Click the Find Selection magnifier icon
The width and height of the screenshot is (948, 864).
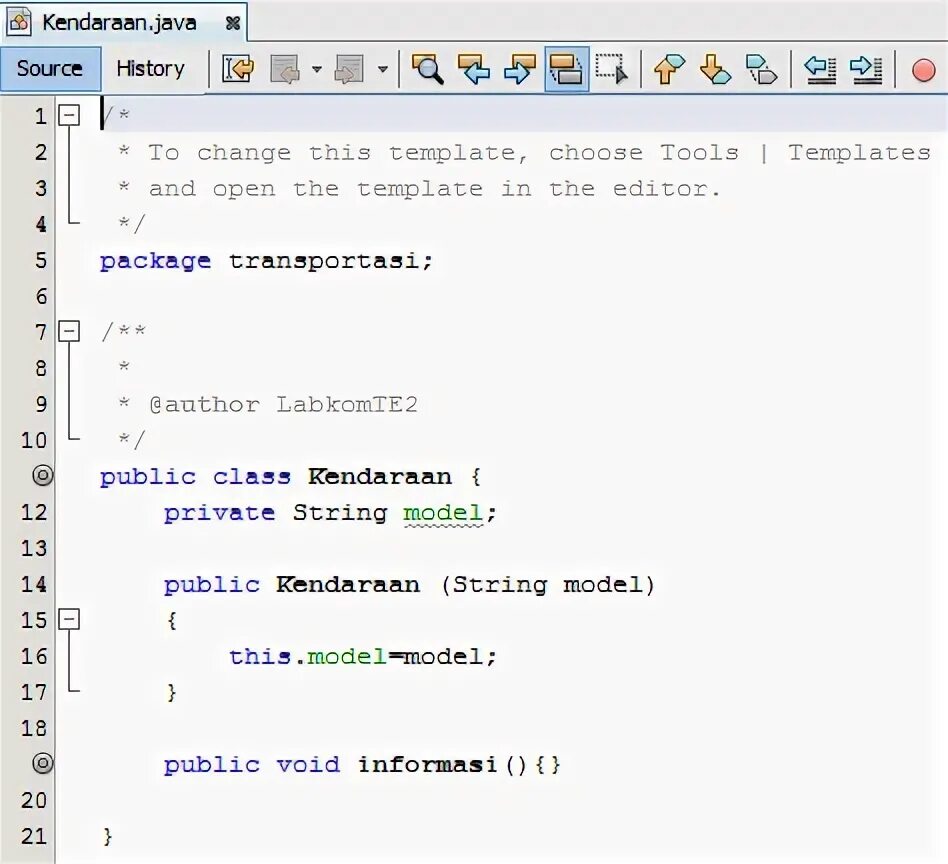click(427, 68)
